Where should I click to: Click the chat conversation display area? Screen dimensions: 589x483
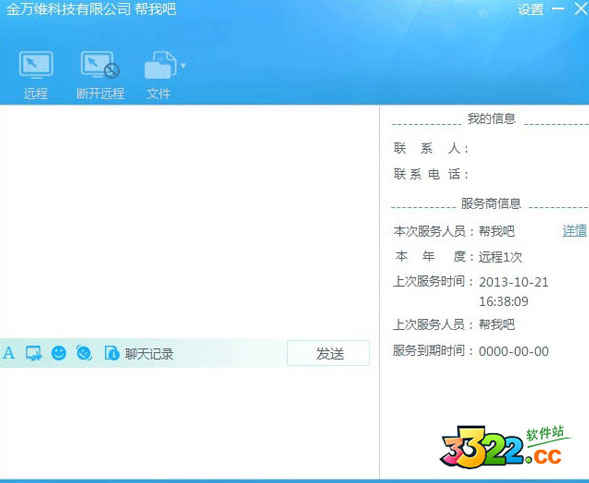(x=189, y=222)
